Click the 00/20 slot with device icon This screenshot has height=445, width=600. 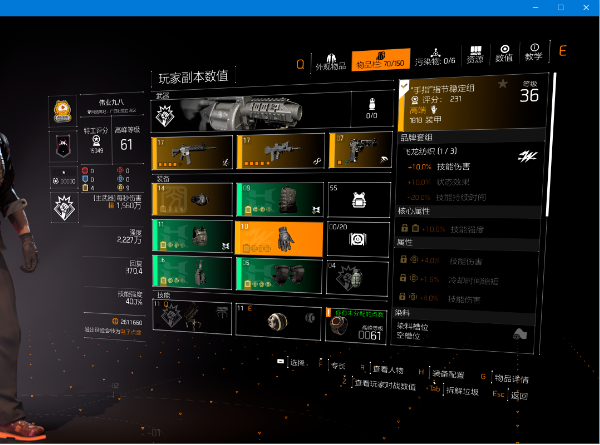358,239
